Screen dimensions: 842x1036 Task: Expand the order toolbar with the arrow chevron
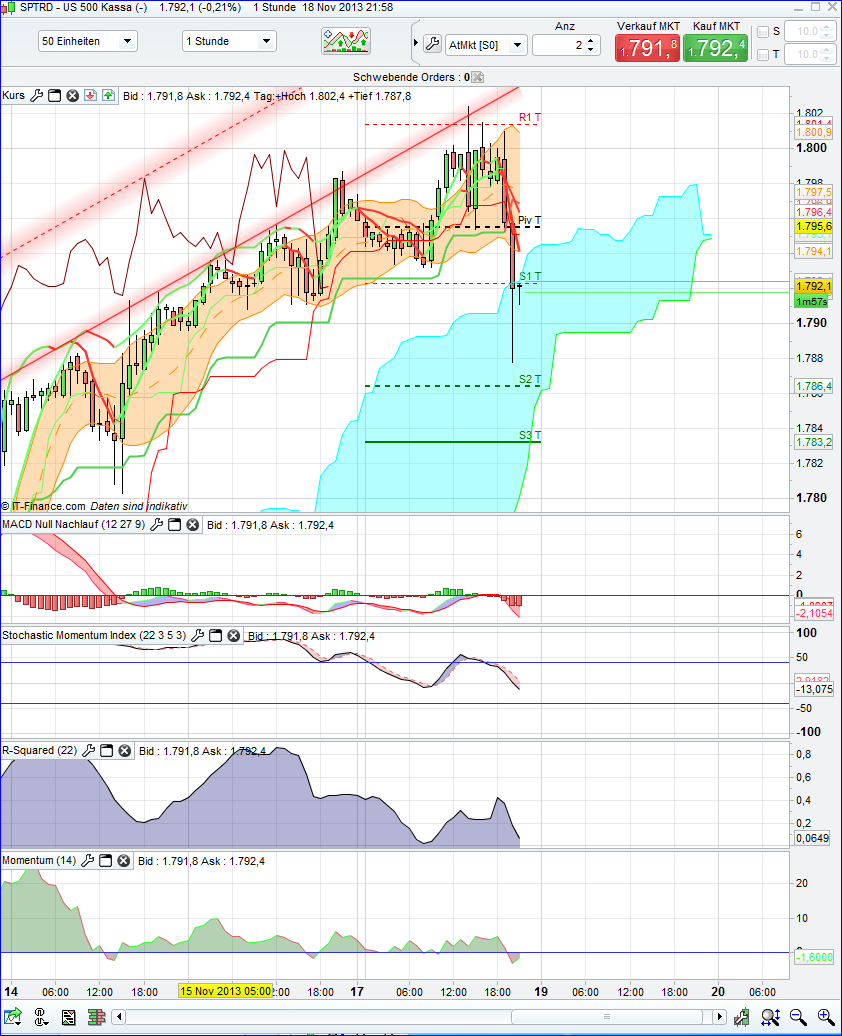click(415, 40)
